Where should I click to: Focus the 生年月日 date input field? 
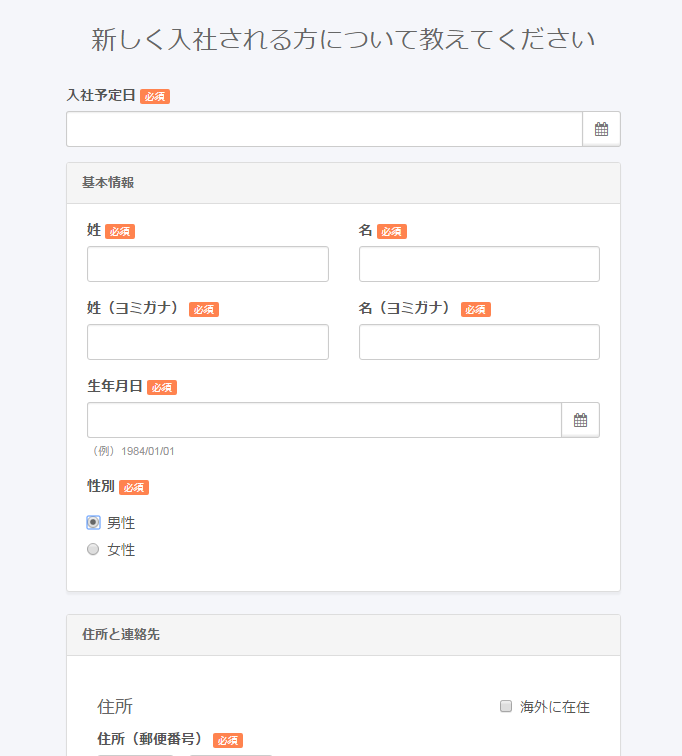(324, 420)
